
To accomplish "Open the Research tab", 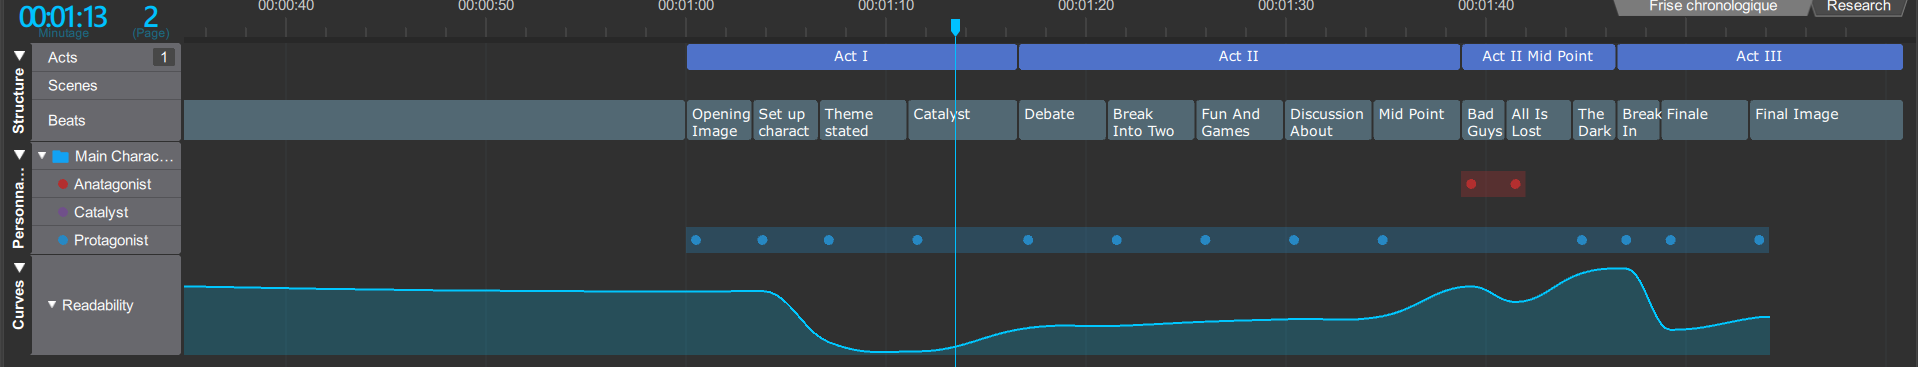I will coord(1858,7).
